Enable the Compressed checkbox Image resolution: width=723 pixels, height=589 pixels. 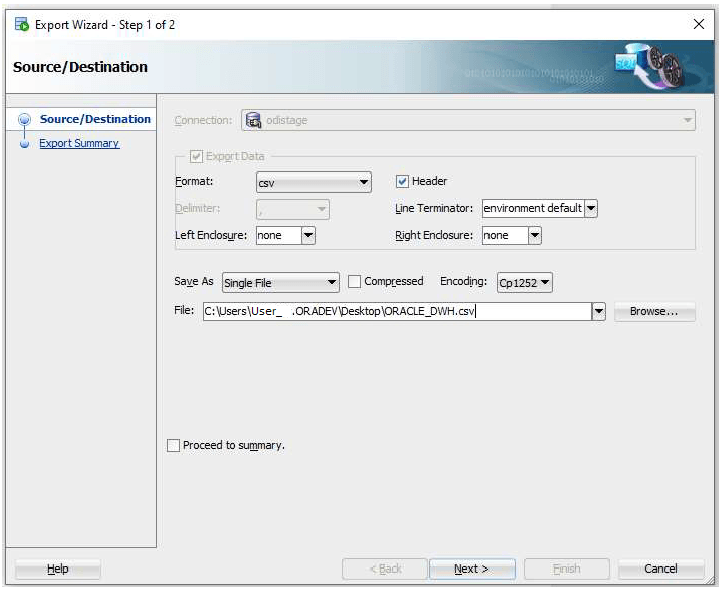pyautogui.click(x=354, y=281)
